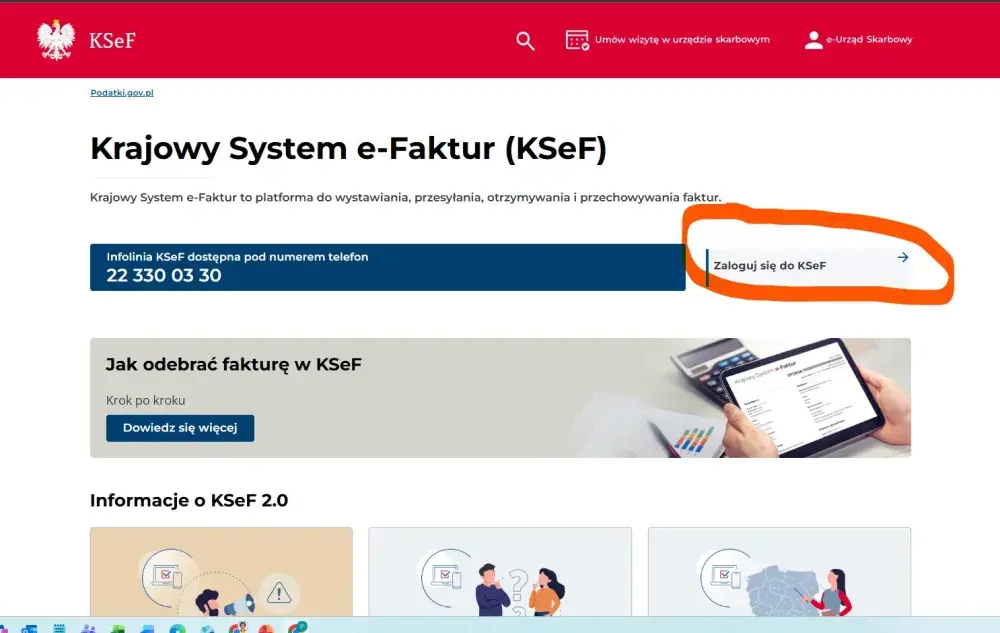The height and width of the screenshot is (633, 1000).
Task: Click the Krok po kroku caption
Action: pyautogui.click(x=145, y=400)
